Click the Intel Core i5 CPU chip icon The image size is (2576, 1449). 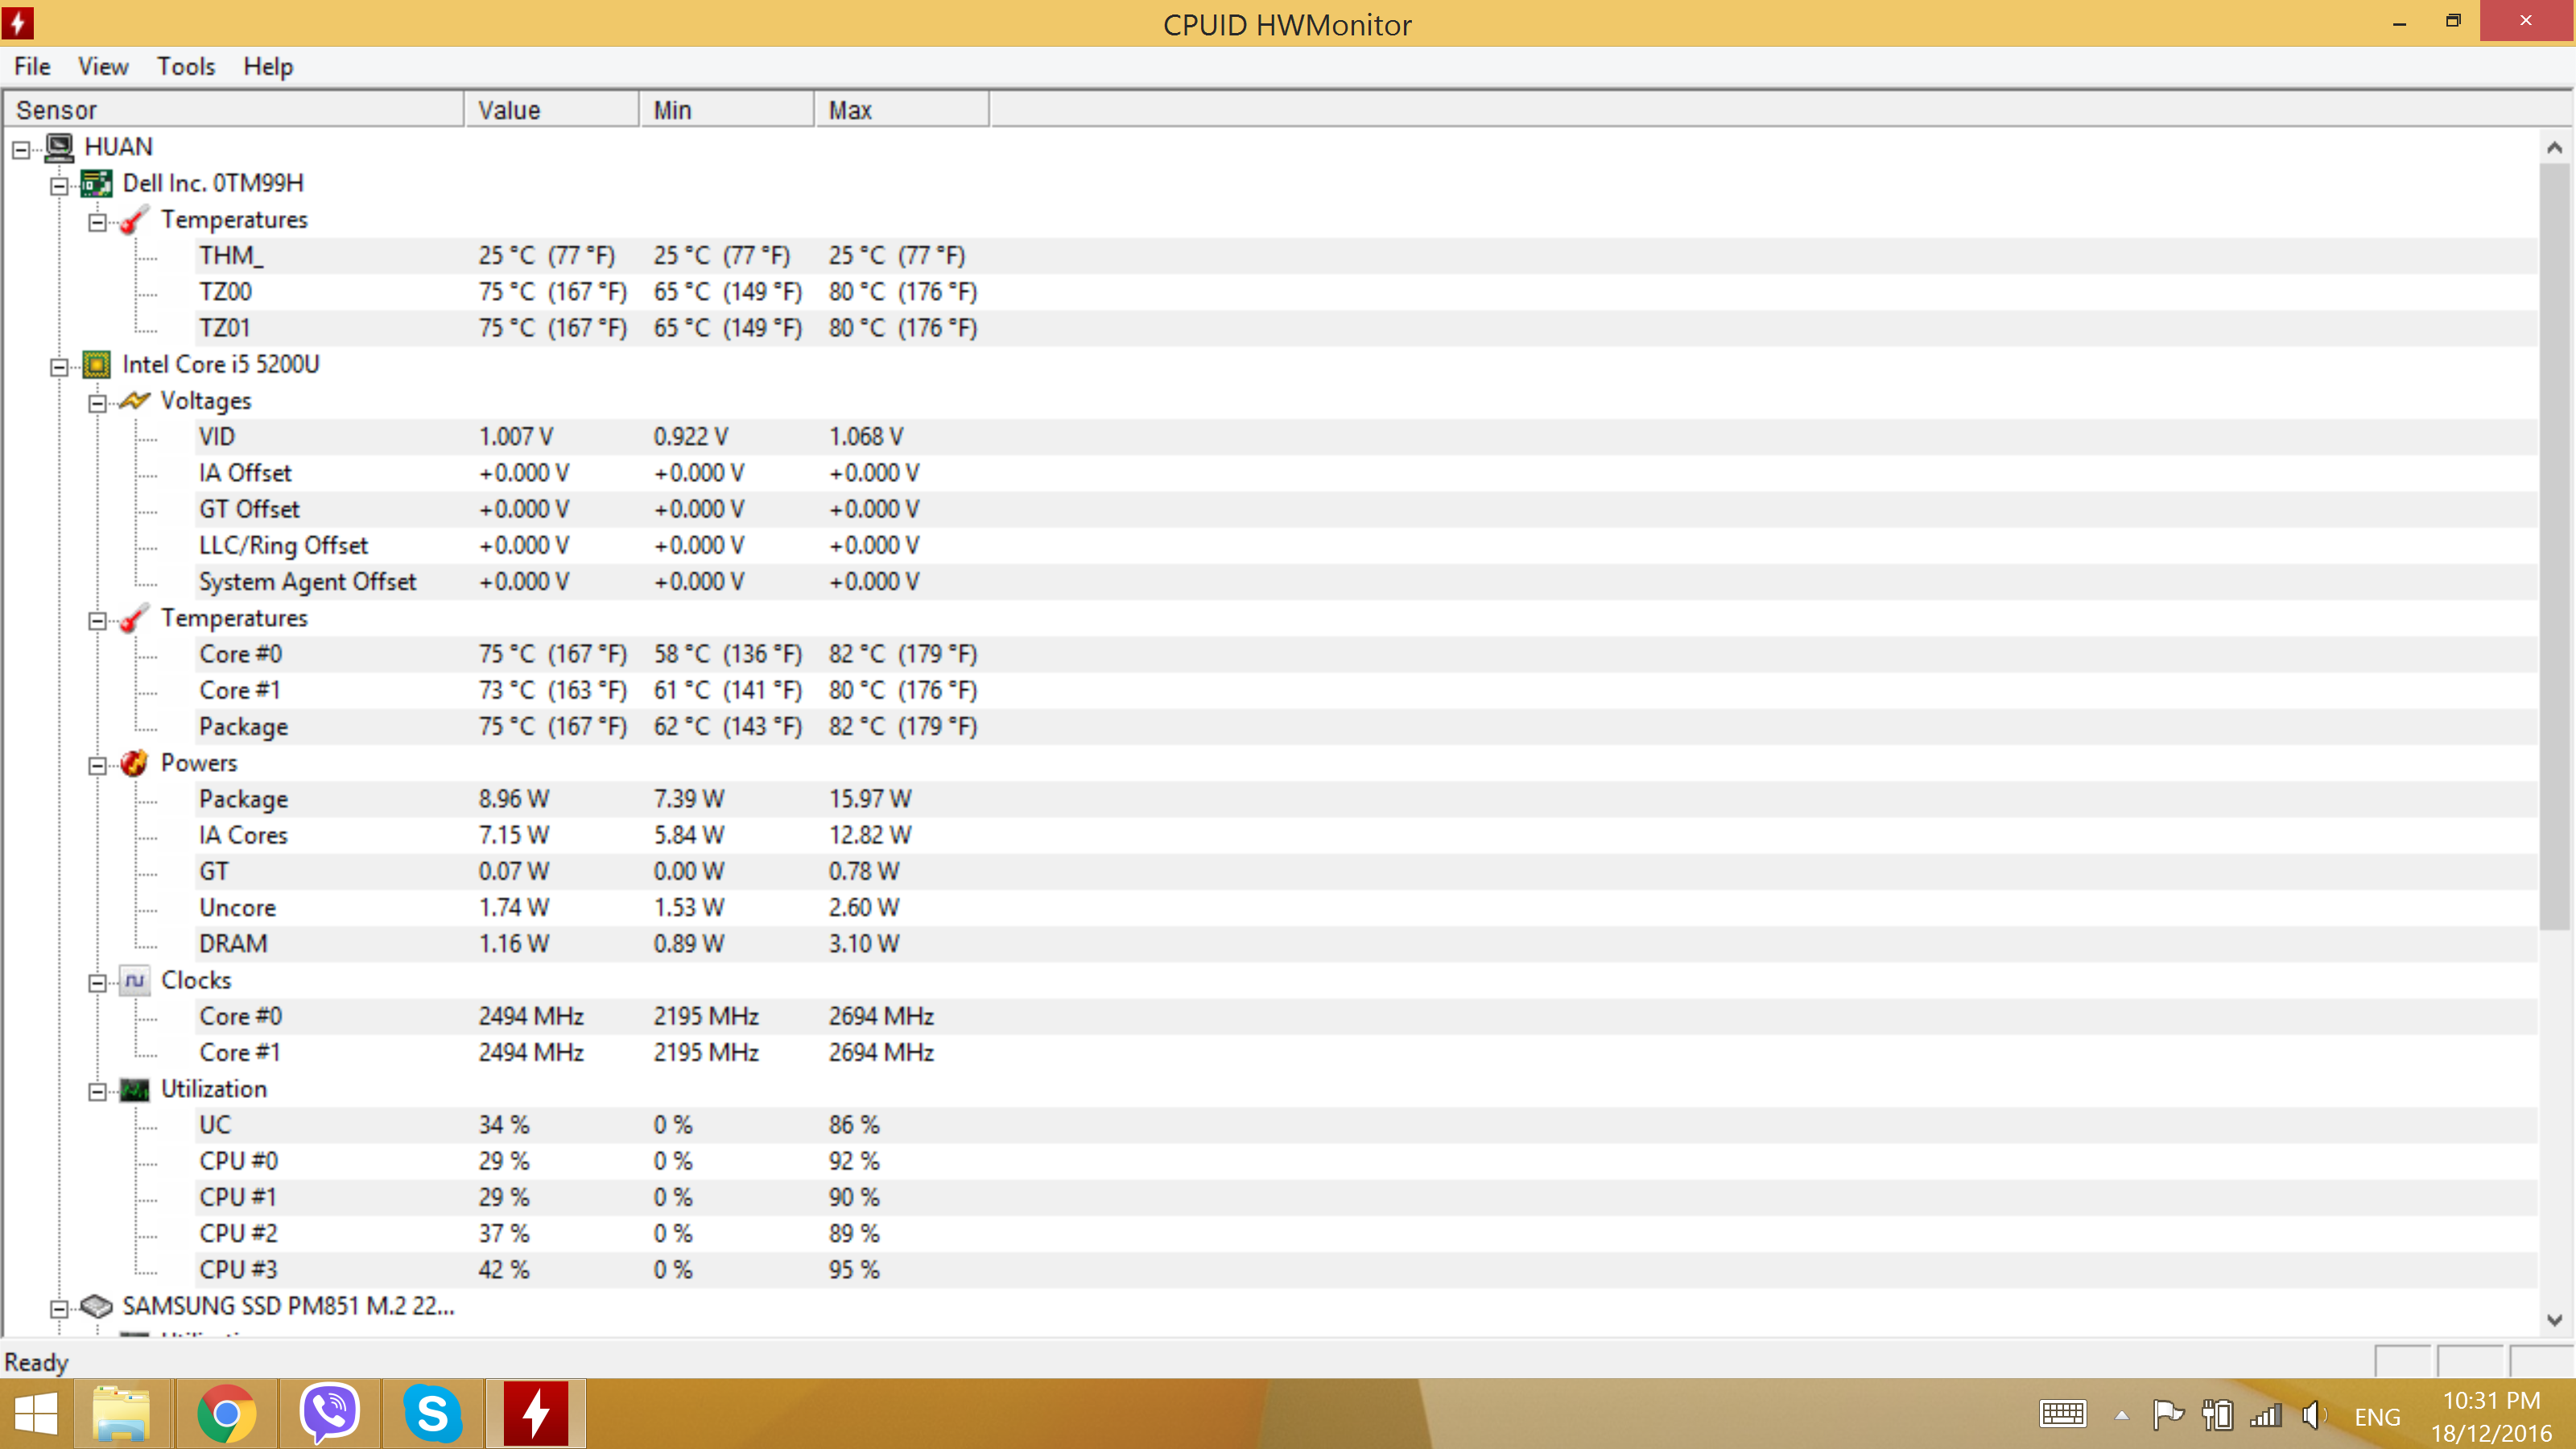[x=96, y=364]
